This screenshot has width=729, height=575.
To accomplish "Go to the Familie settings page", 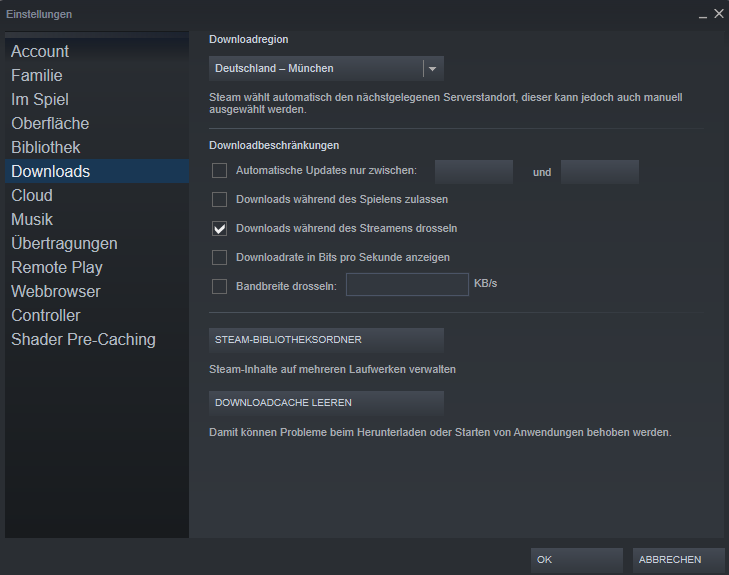I will point(97,75).
